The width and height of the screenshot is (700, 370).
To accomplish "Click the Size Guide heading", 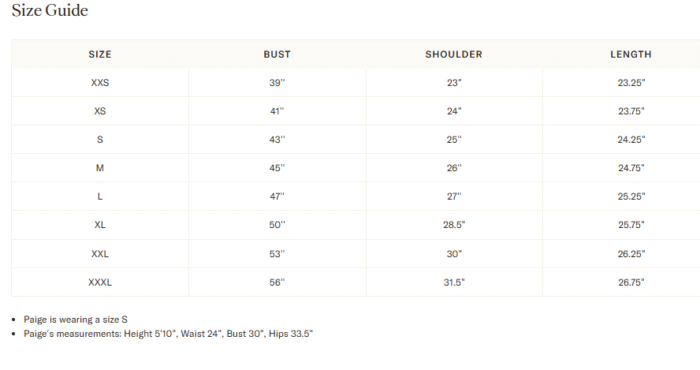I will tap(50, 10).
